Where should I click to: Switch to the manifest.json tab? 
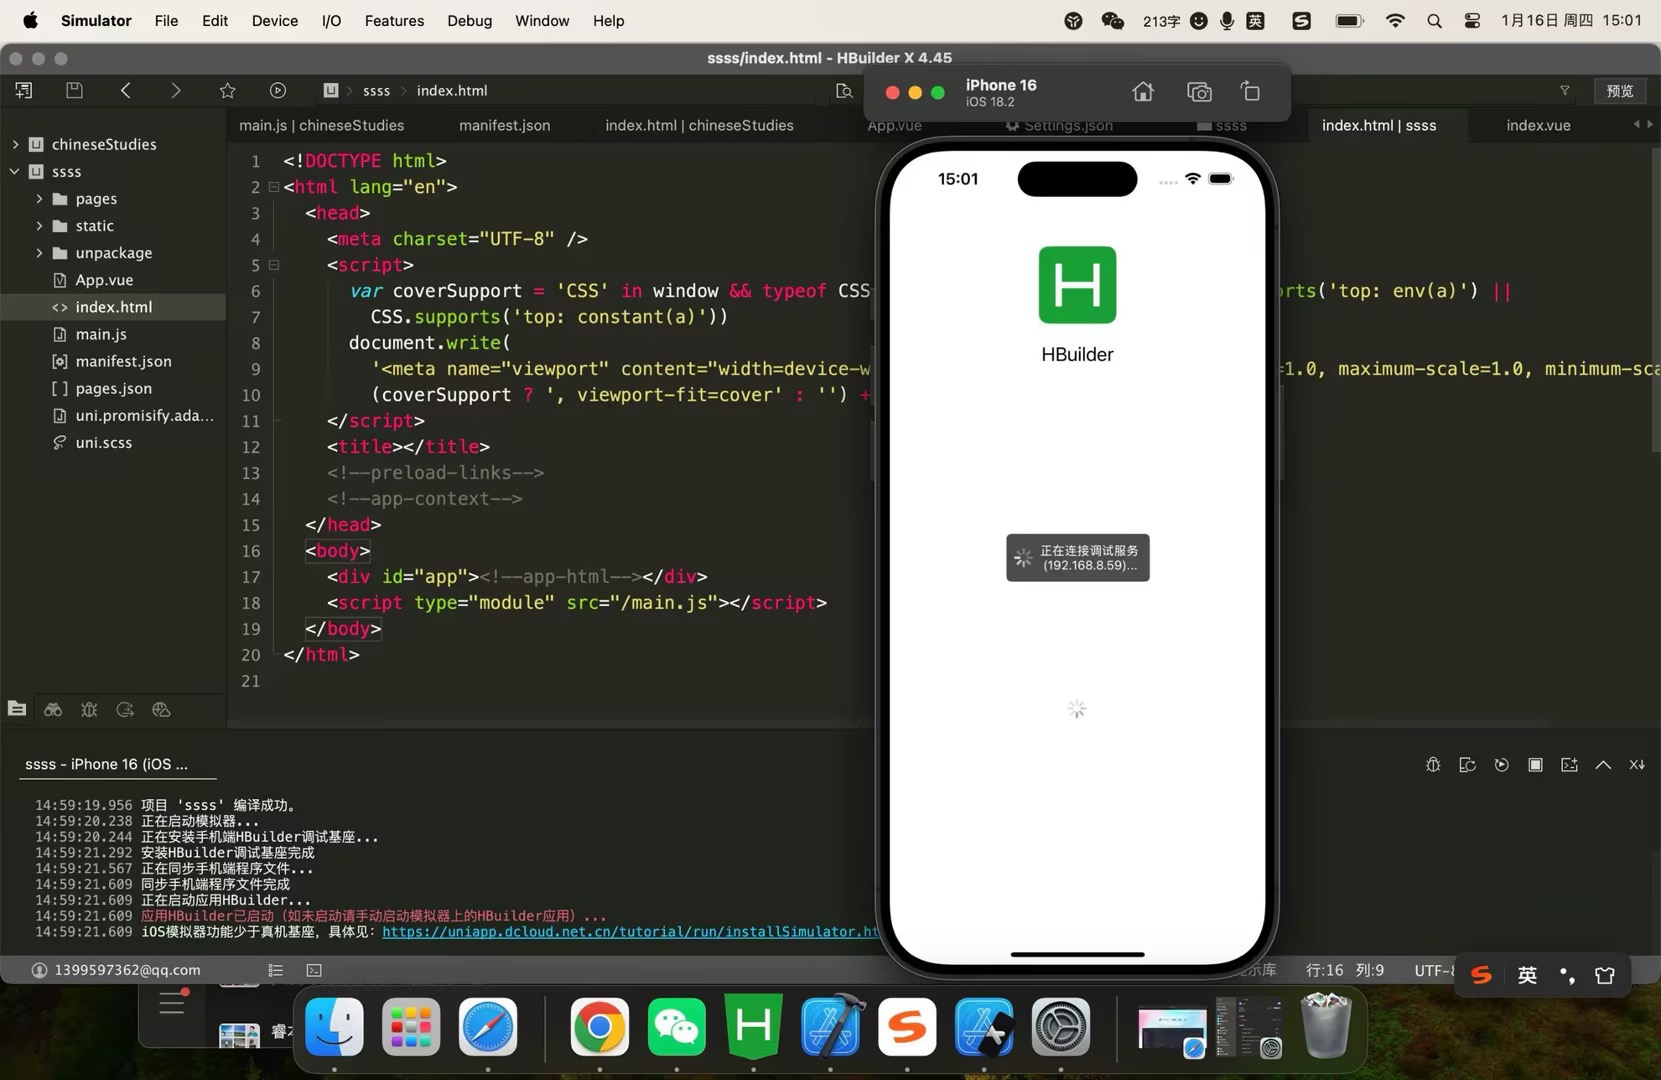tap(504, 125)
